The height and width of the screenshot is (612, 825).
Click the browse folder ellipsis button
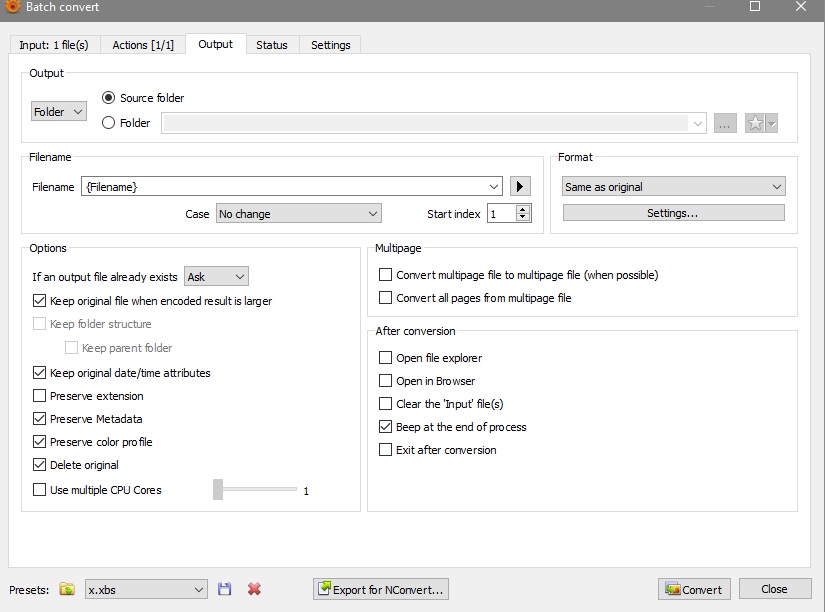725,123
